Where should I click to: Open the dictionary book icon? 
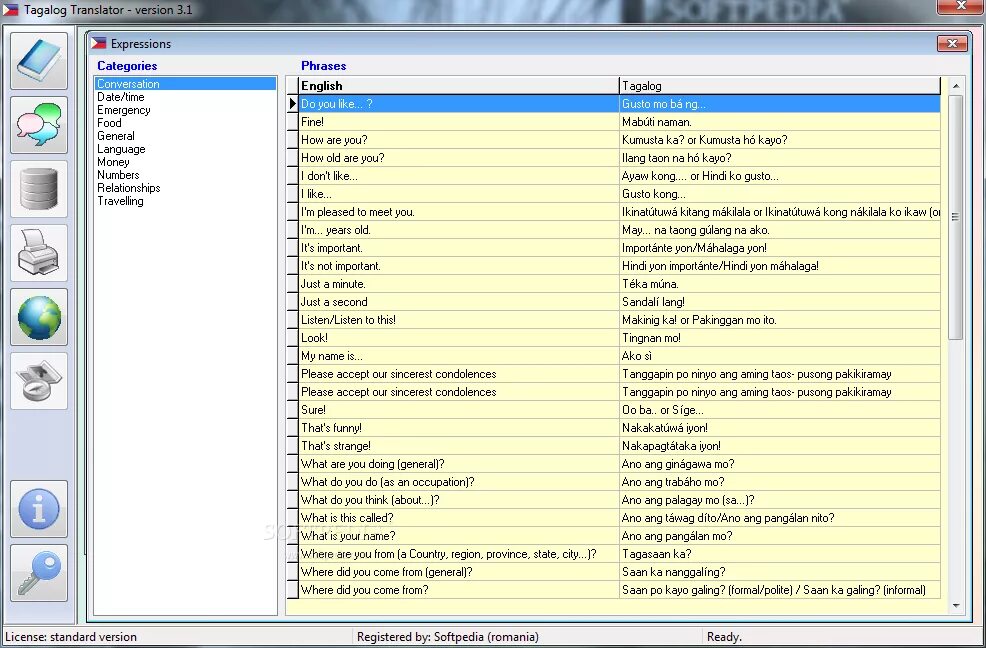39,61
